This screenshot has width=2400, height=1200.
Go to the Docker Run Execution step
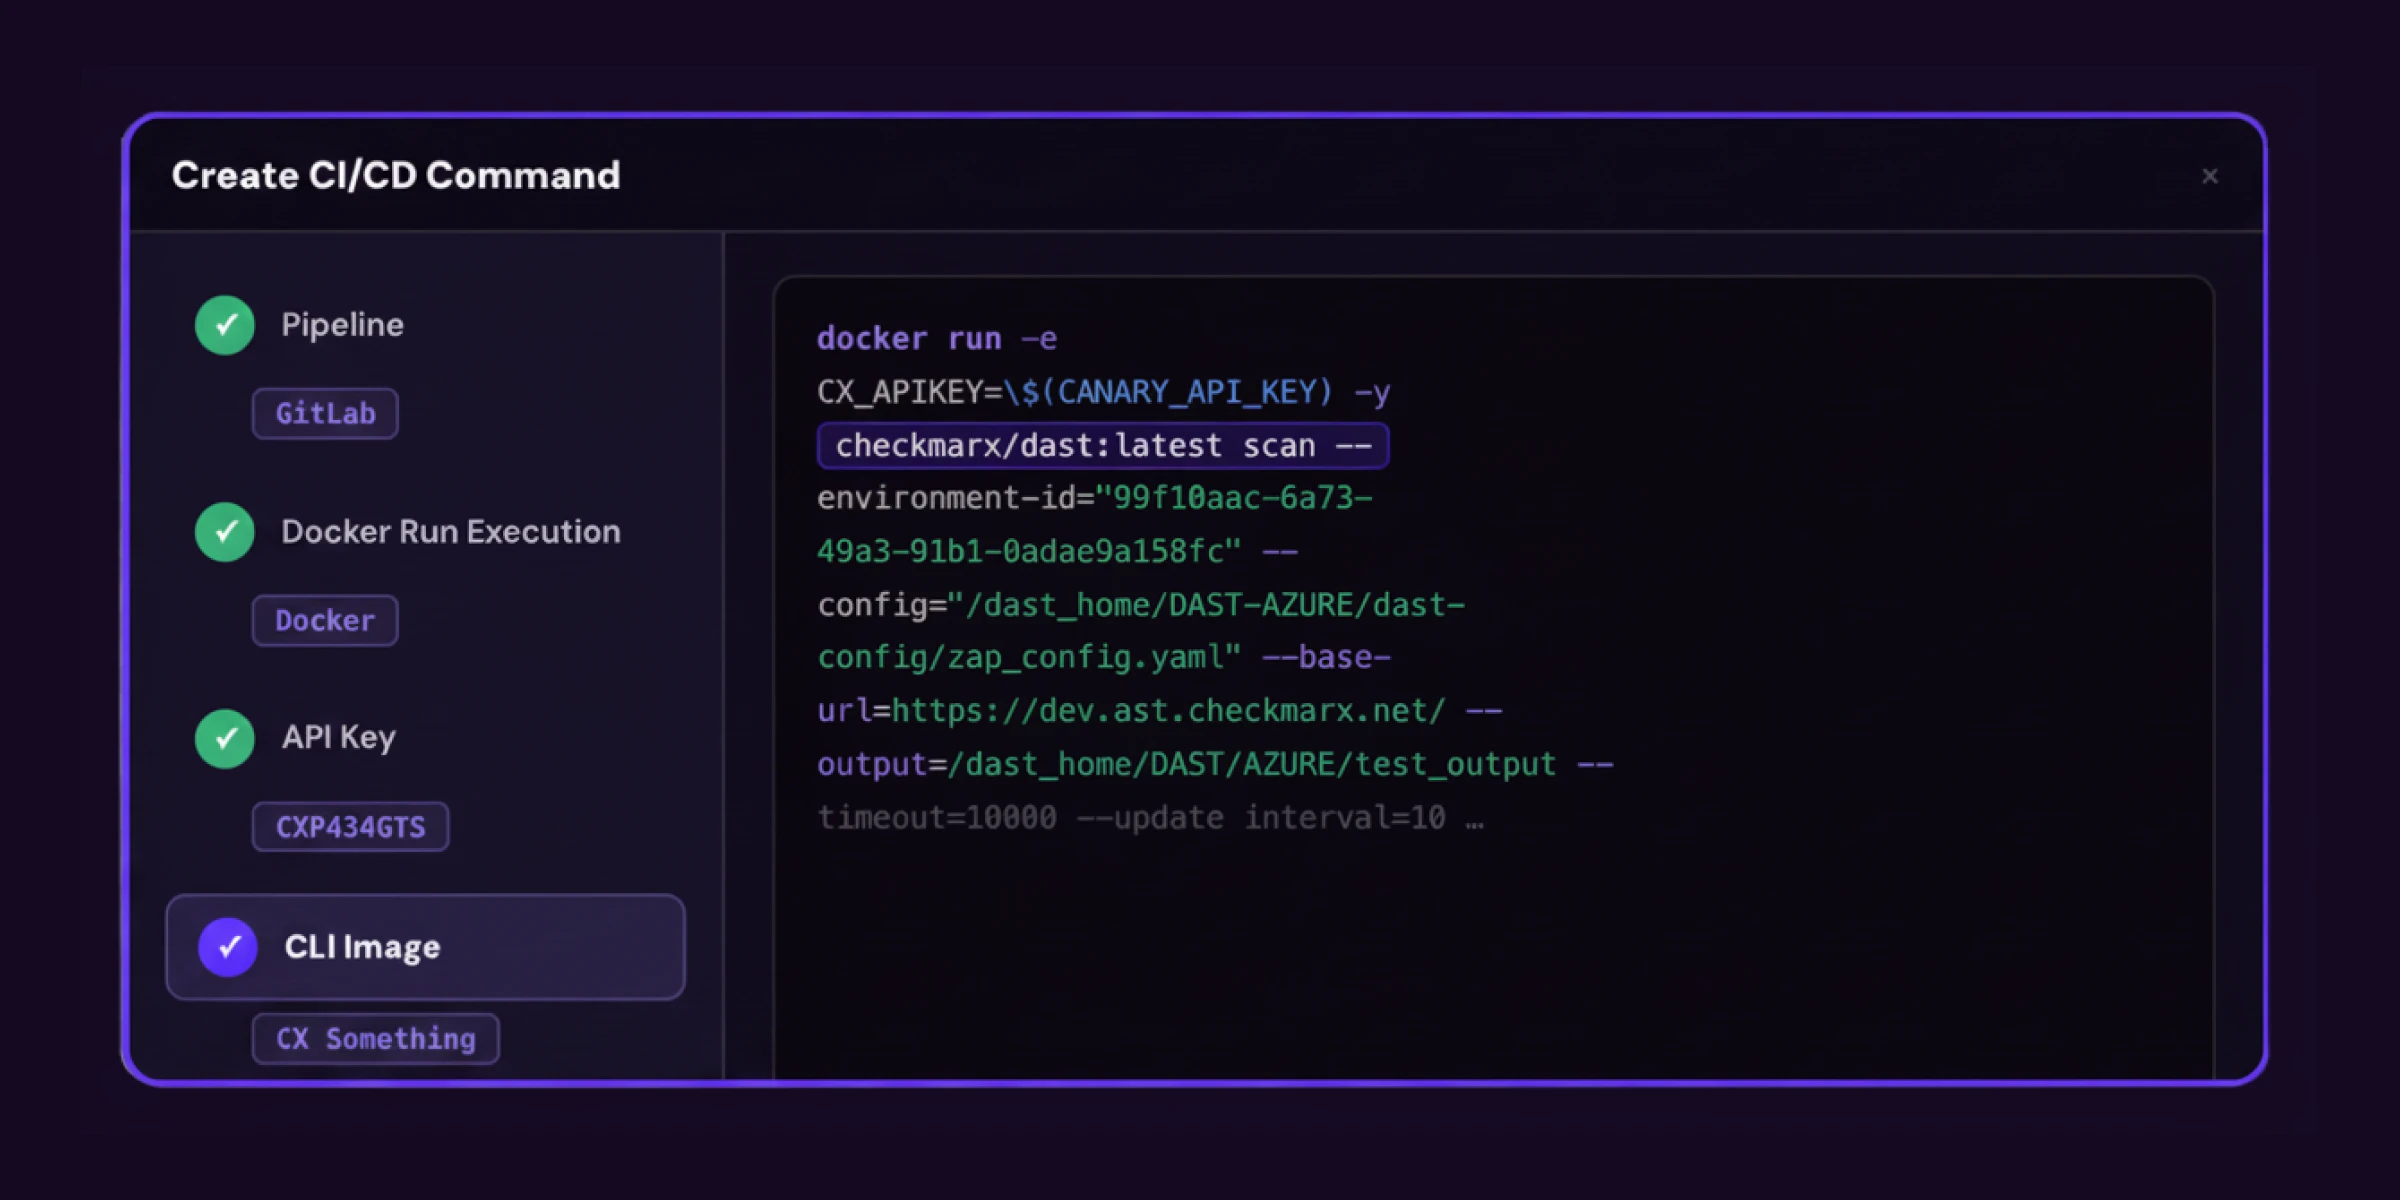click(x=451, y=531)
